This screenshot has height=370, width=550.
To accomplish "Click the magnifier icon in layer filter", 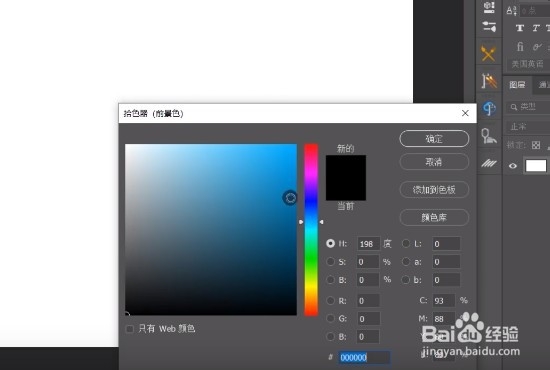I will 514,107.
